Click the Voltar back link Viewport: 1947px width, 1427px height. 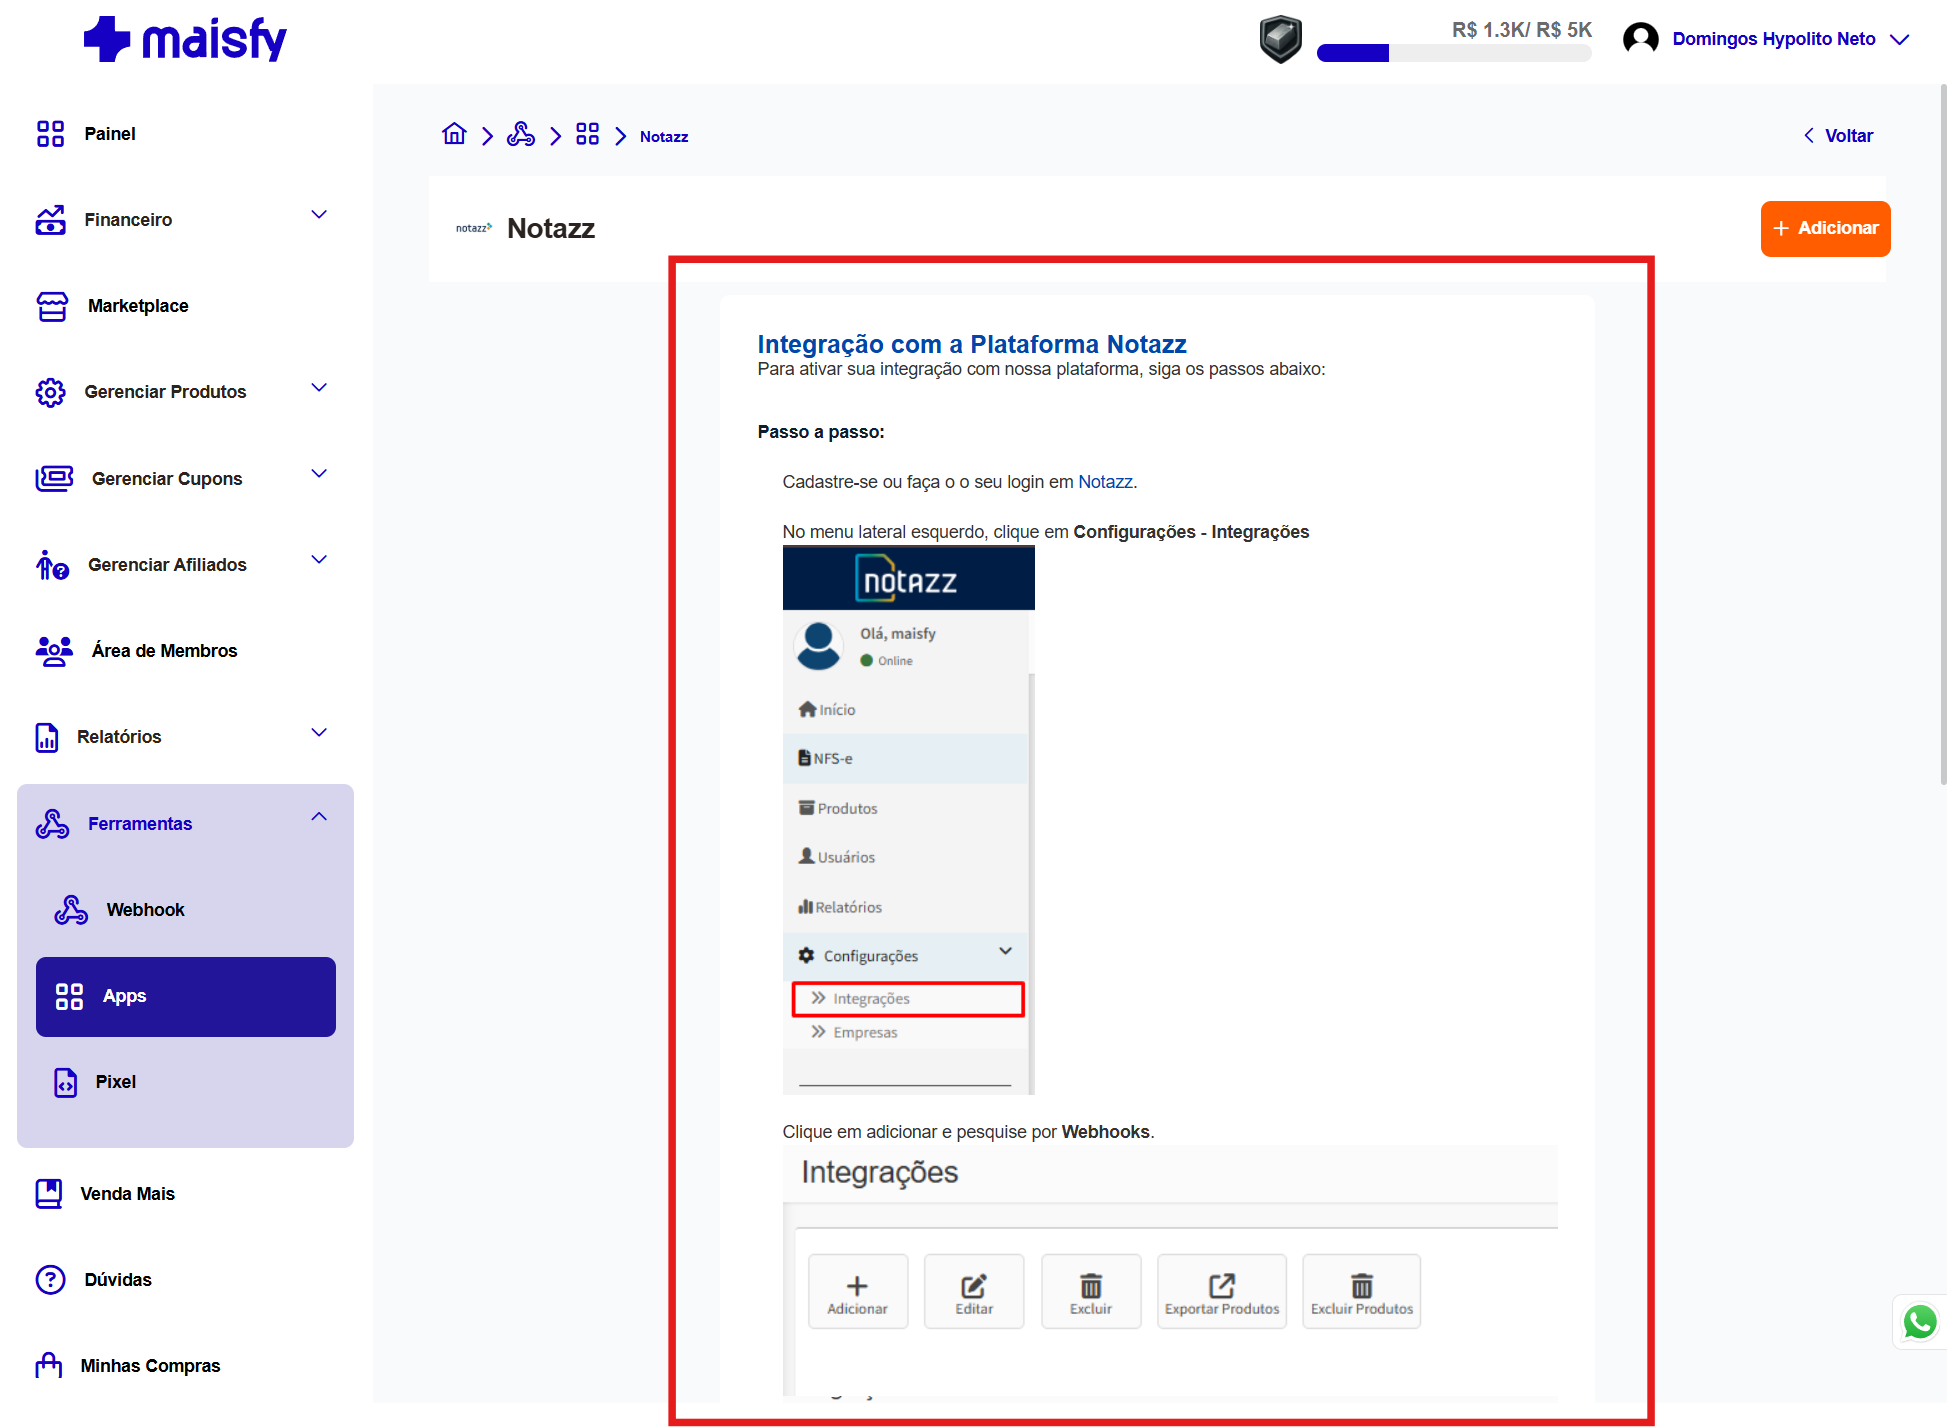point(1838,136)
